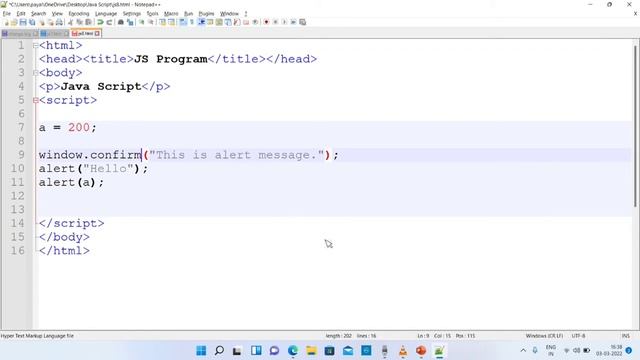Show the Document Map panel icon
The height and width of the screenshot is (360, 640).
coord(219,22)
